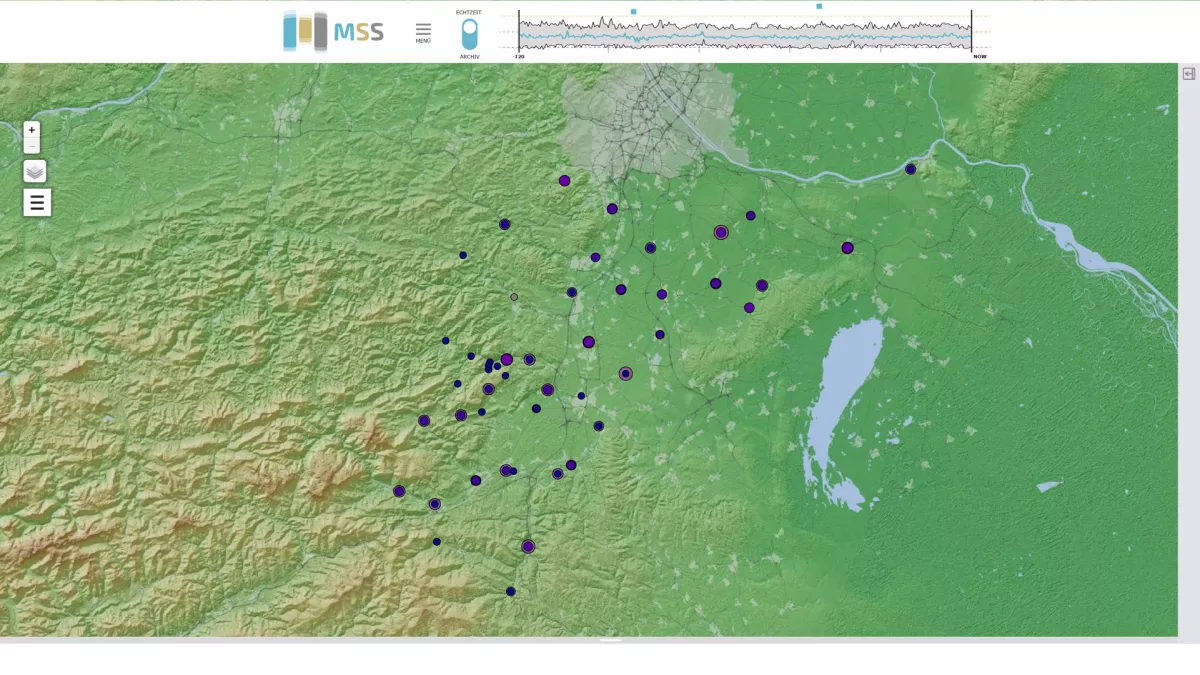
Task: Click the ARCHIV label under the switch
Action: (469, 57)
